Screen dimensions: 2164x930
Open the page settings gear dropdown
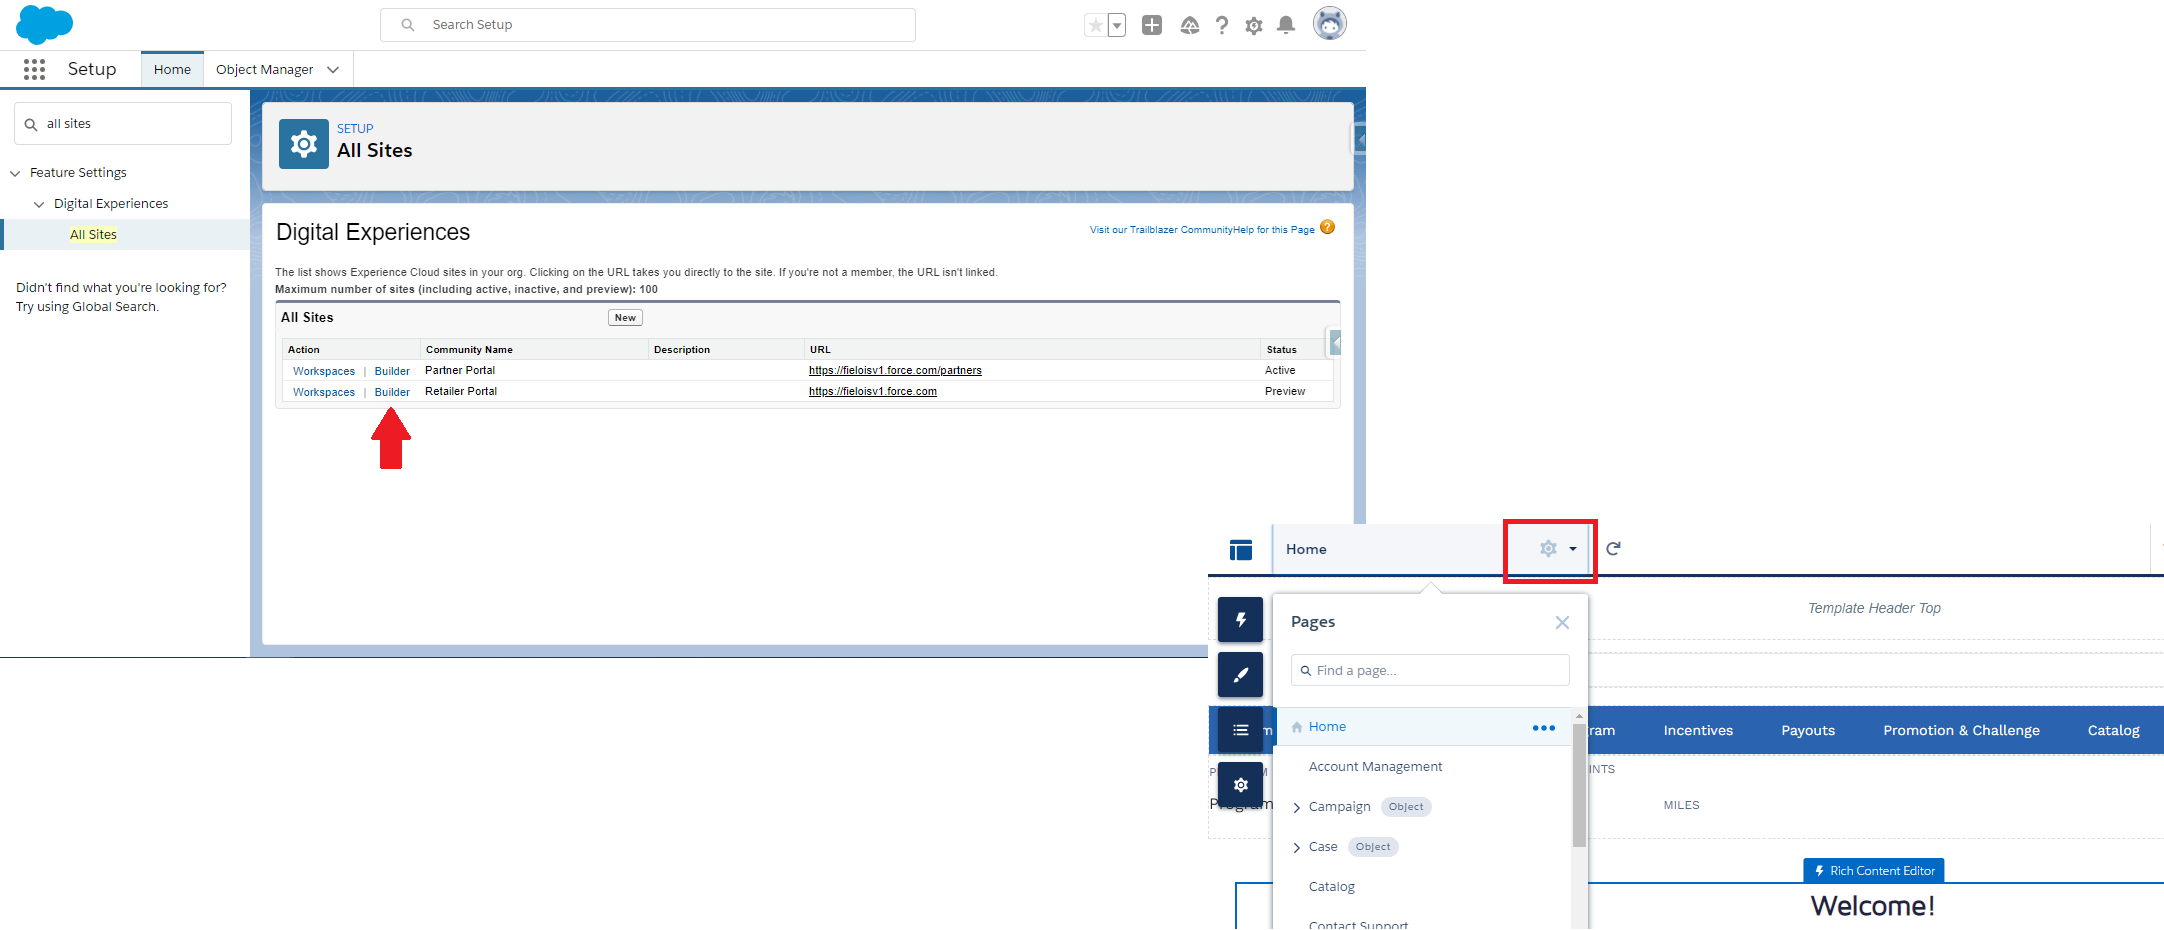click(1556, 549)
